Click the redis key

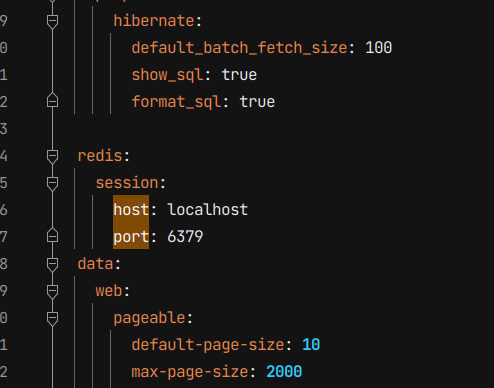point(100,156)
